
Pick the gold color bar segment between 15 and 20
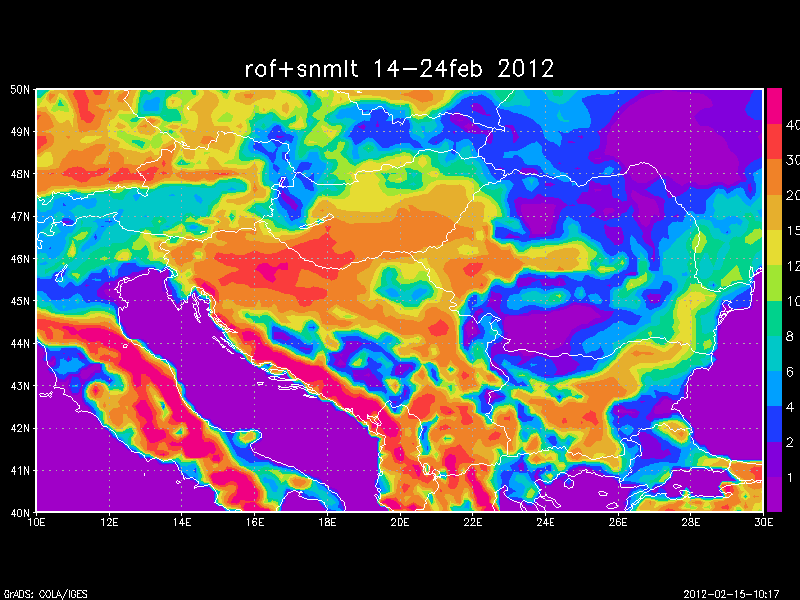coord(774,212)
